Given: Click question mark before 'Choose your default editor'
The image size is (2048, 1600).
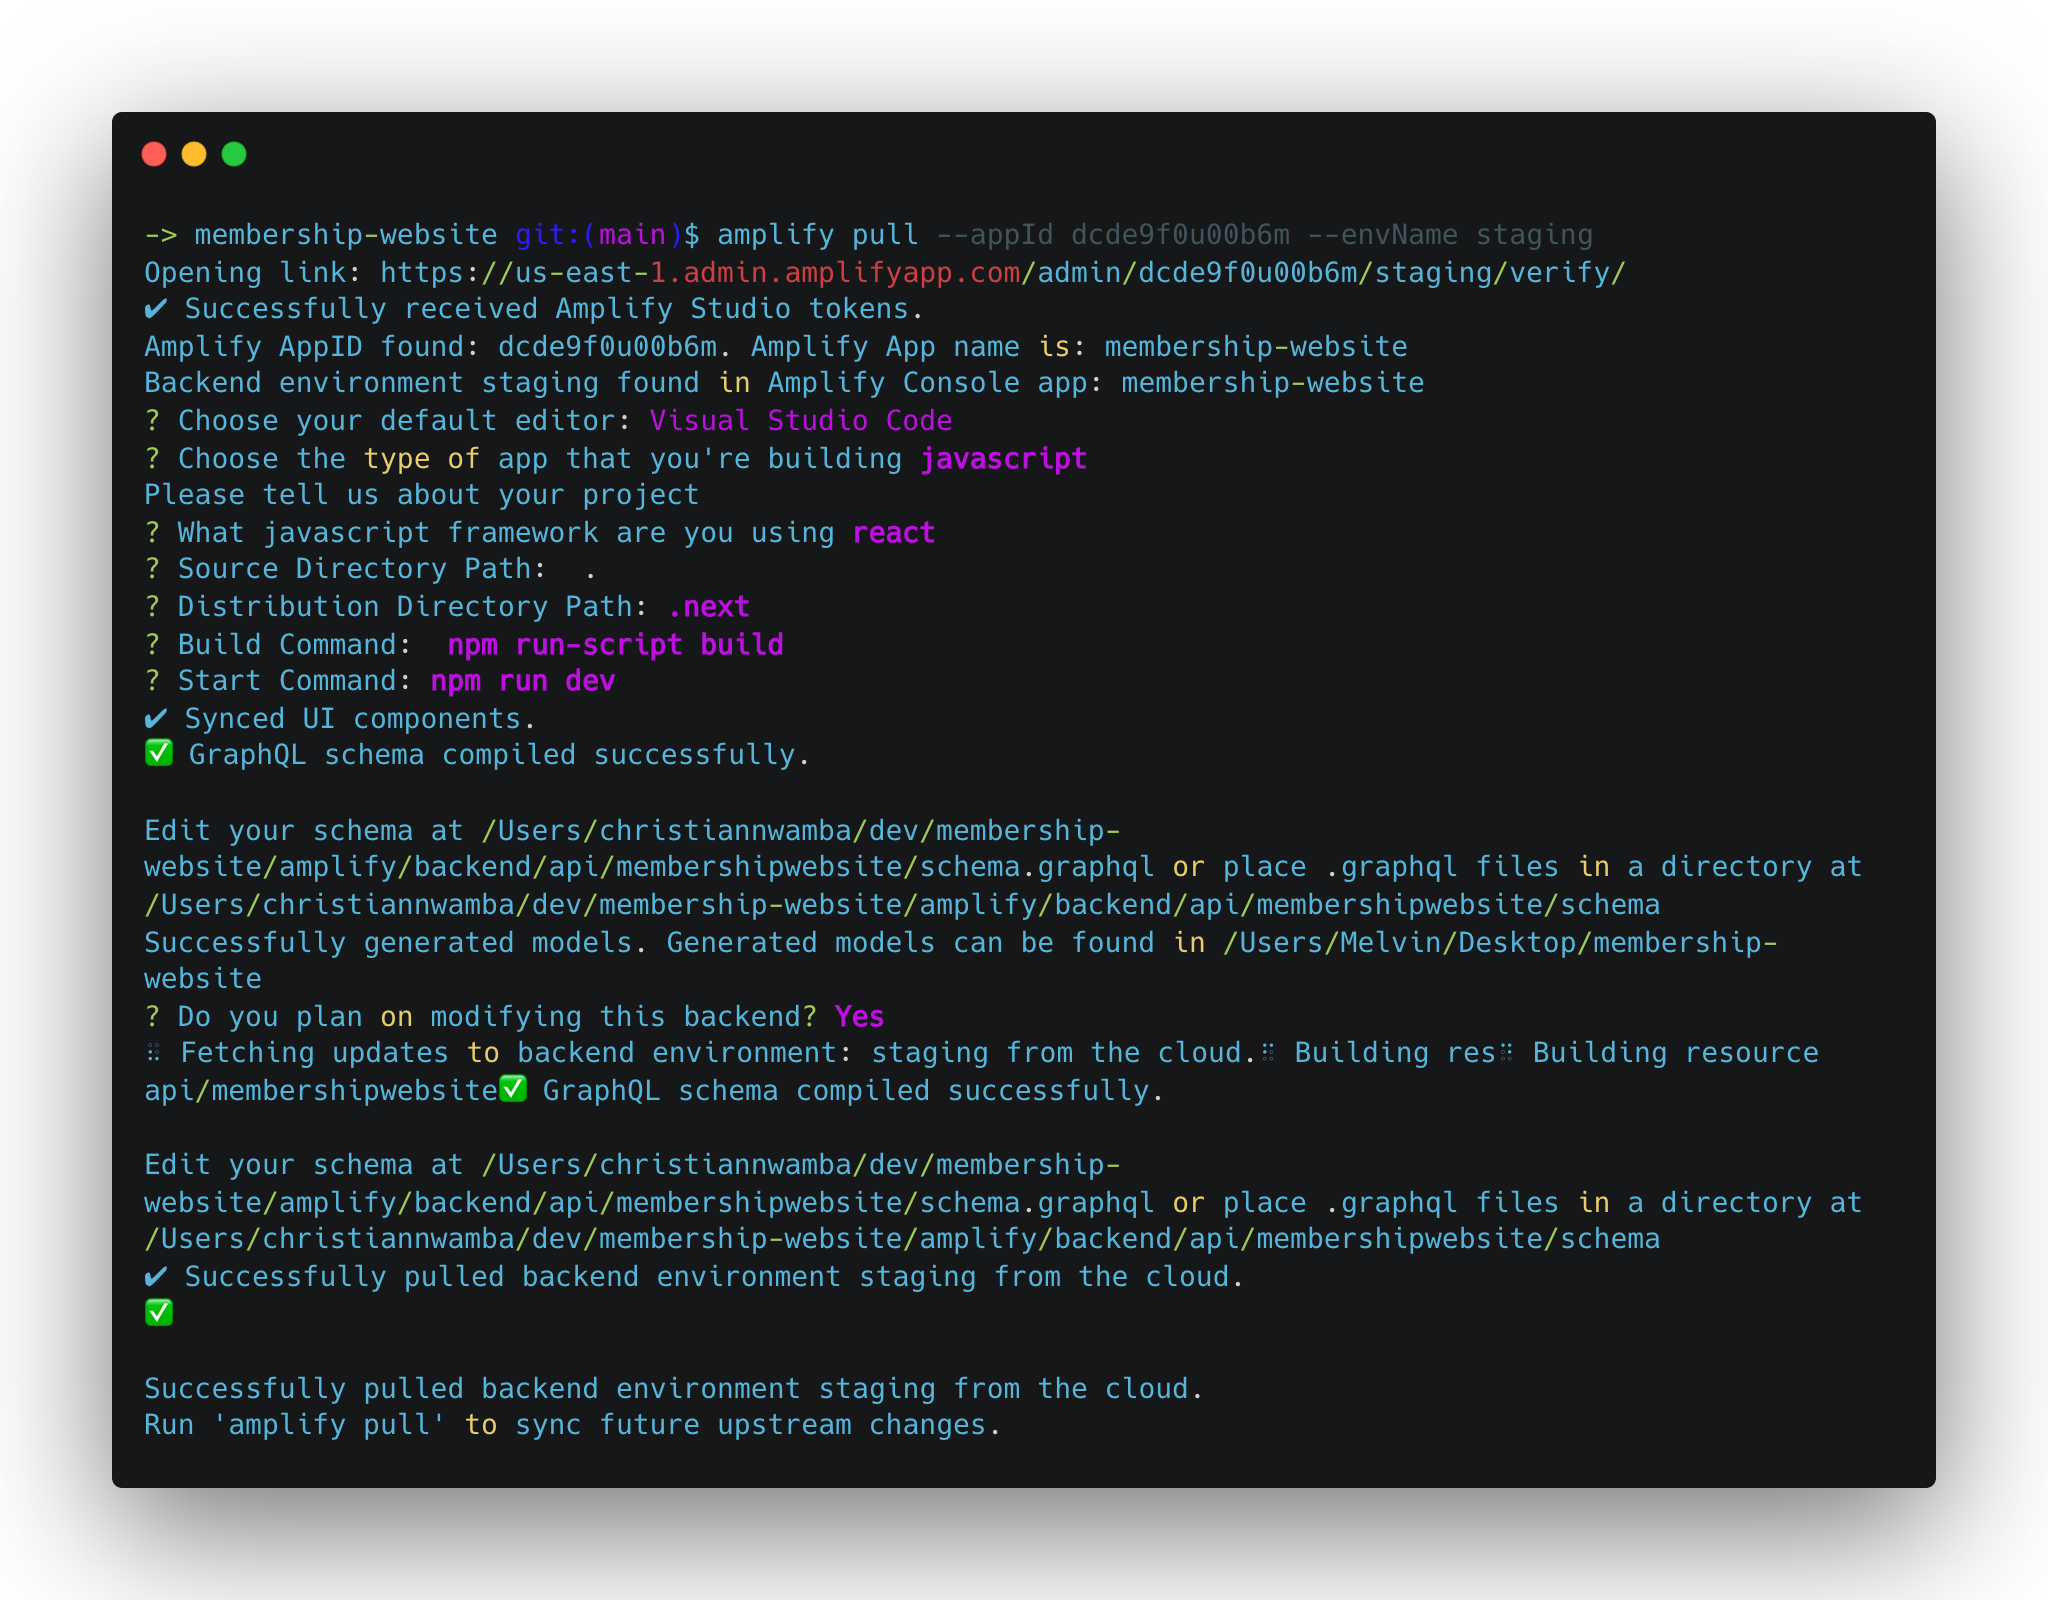Looking at the screenshot, I should pyautogui.click(x=152, y=421).
